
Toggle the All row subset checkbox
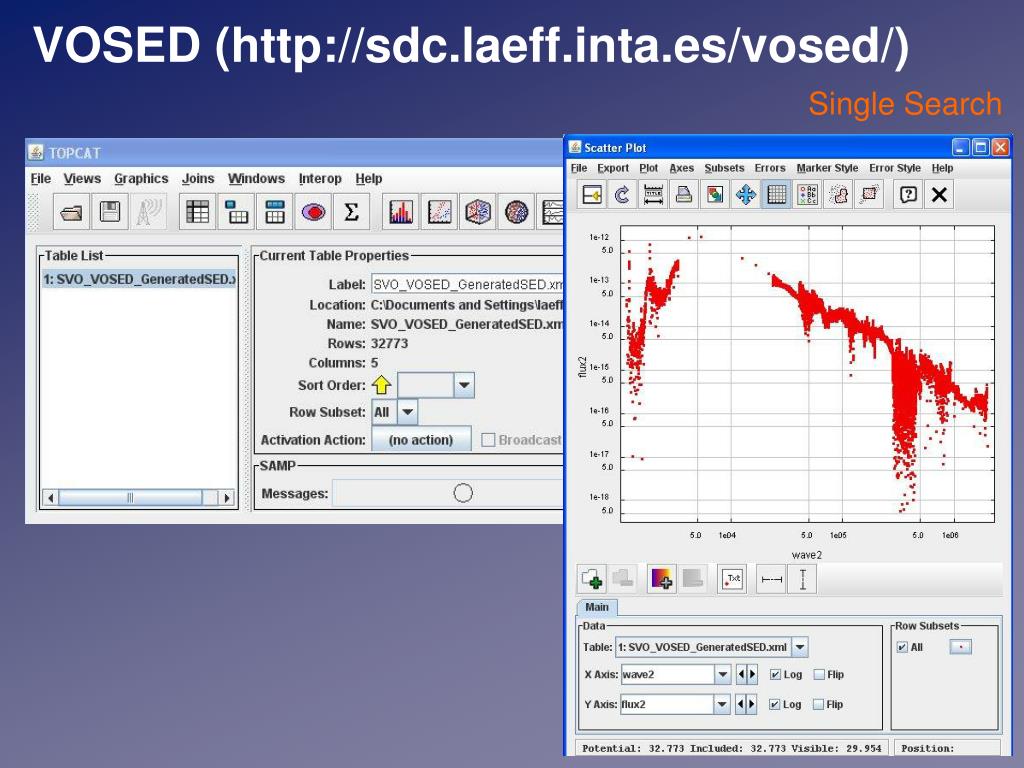click(902, 647)
